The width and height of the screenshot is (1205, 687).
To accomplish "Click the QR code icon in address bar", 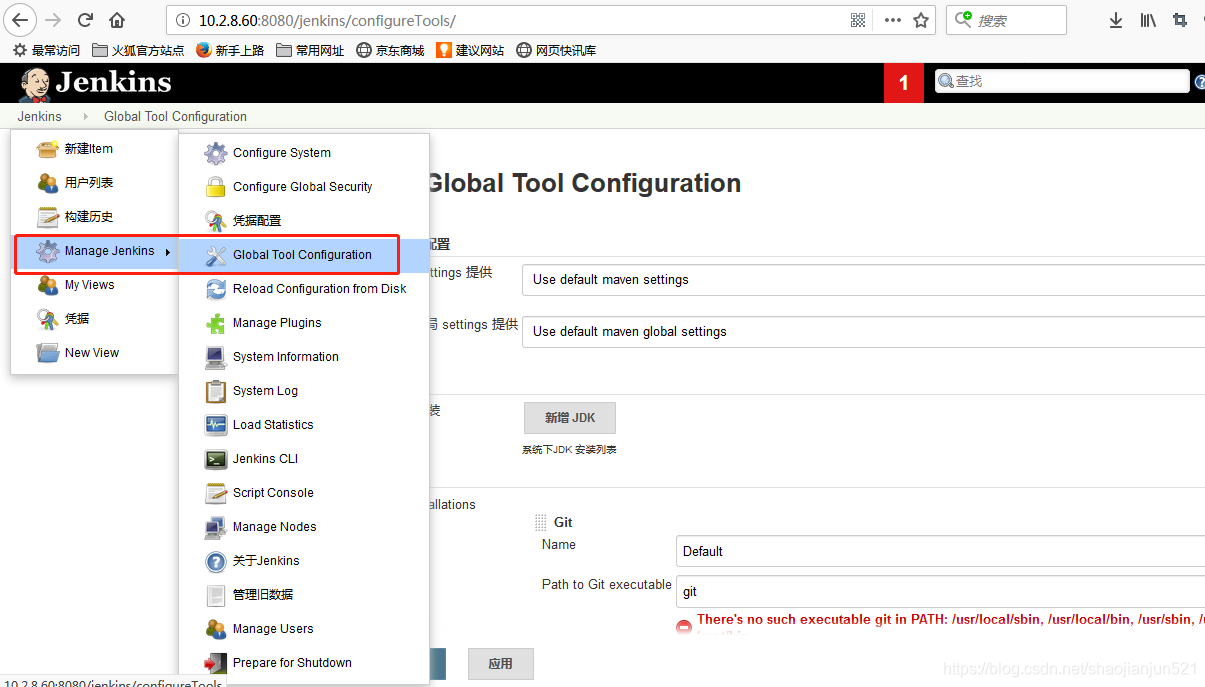I will 858,20.
